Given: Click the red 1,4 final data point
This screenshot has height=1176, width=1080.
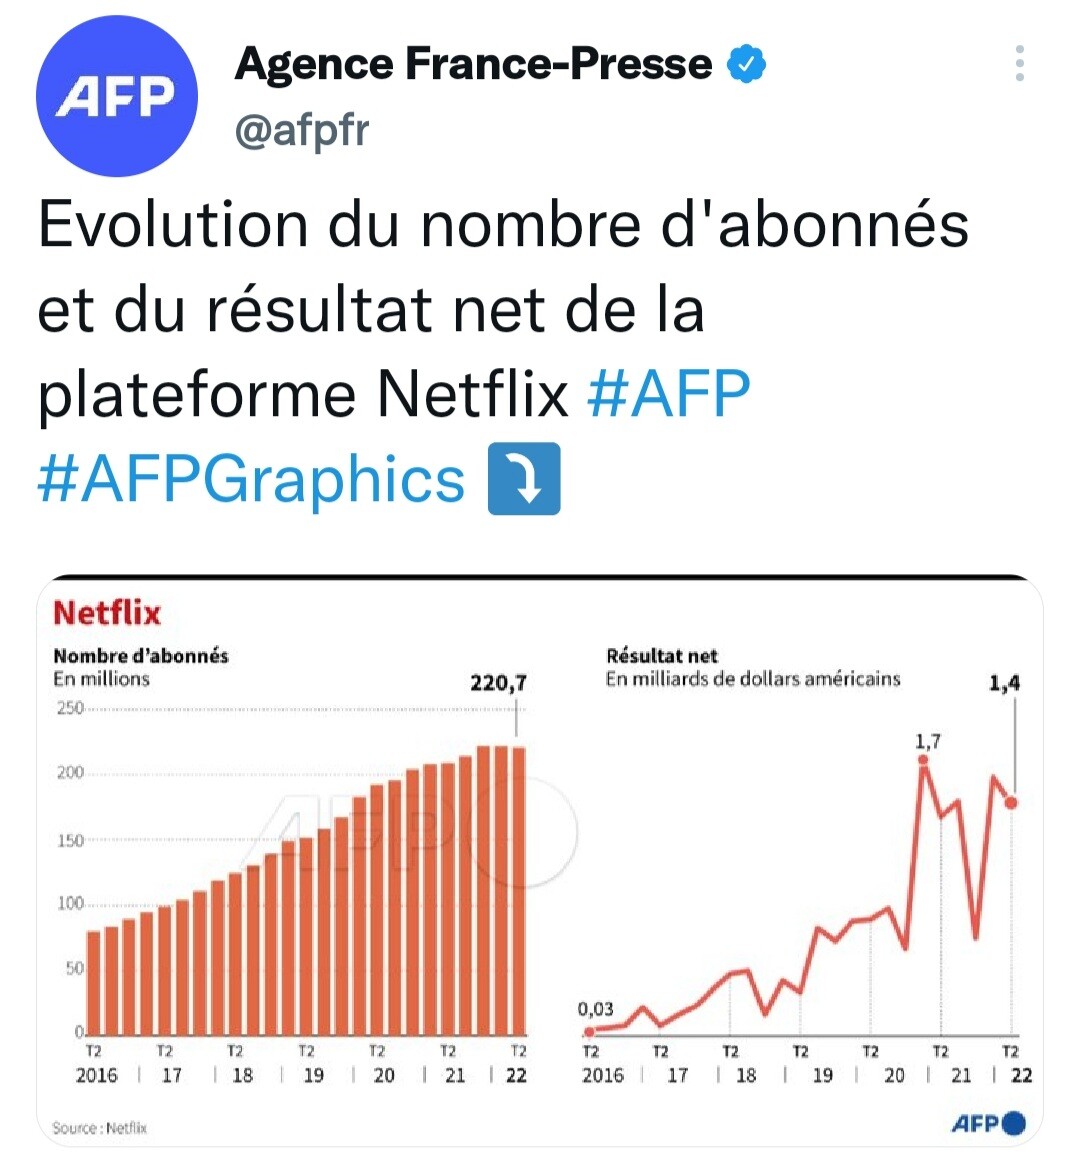Looking at the screenshot, I should [x=1012, y=802].
